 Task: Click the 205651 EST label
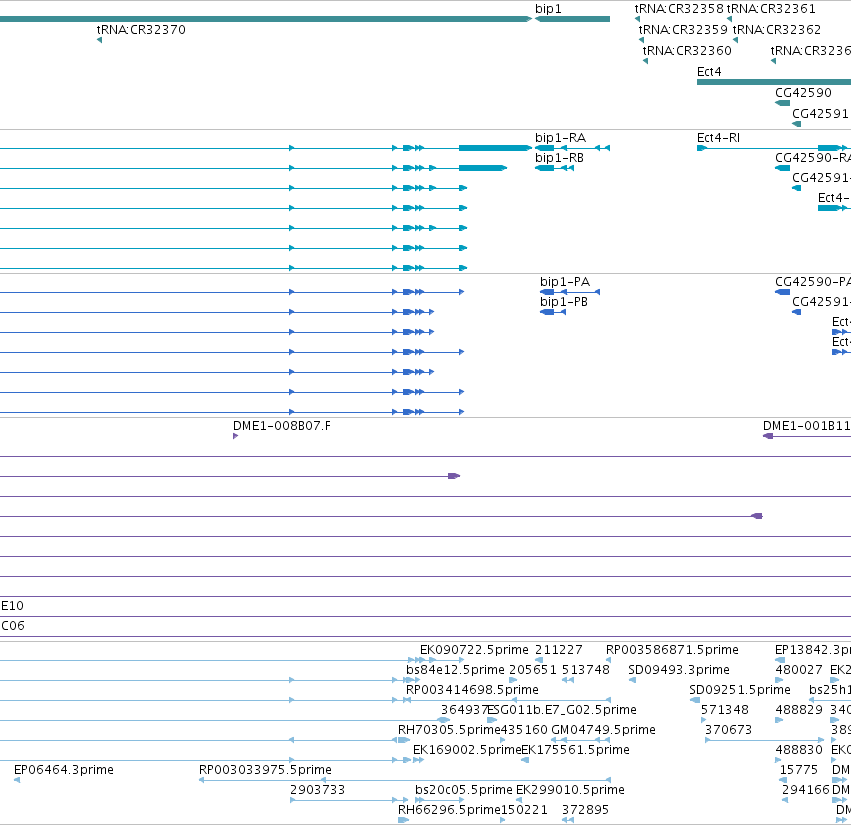[x=532, y=670]
